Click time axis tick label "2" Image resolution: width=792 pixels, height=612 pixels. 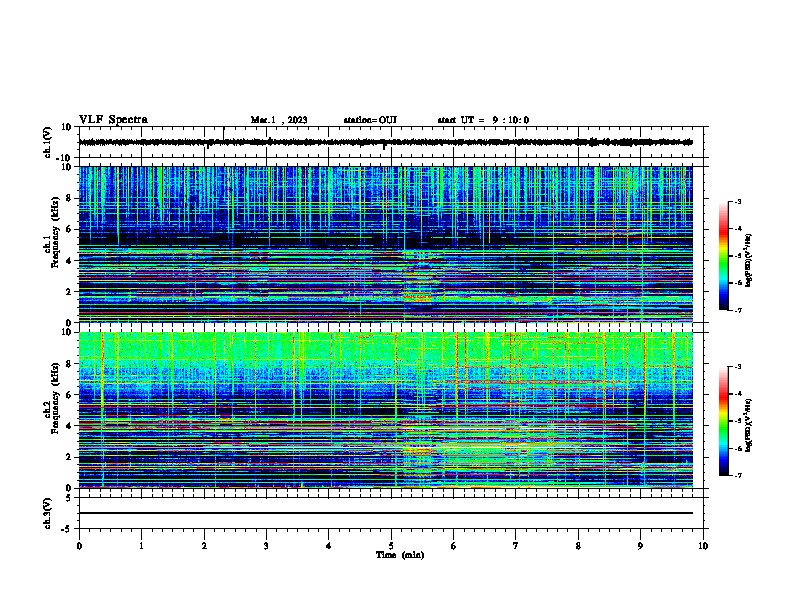tap(204, 546)
